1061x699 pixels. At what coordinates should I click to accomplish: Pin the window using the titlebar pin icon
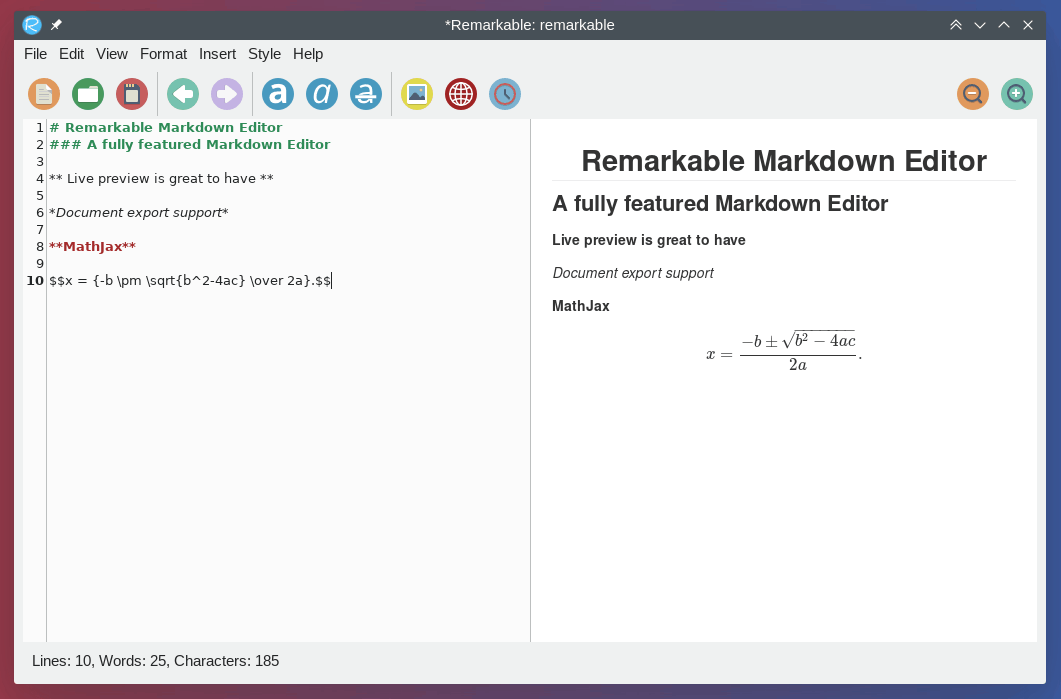click(56, 25)
